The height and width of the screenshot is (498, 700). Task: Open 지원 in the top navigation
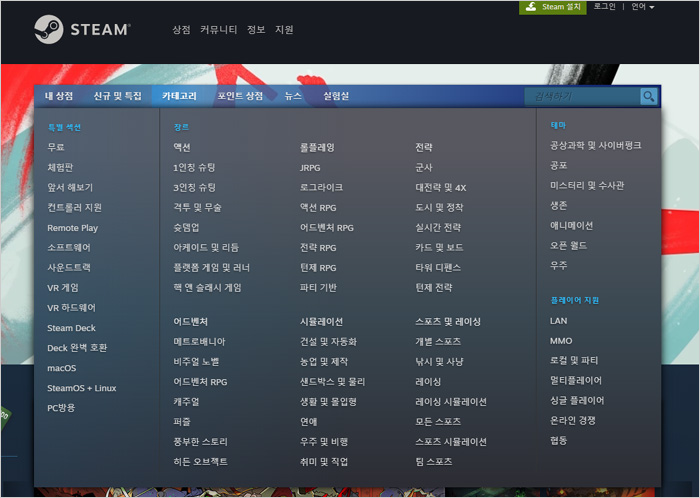pyautogui.click(x=284, y=30)
